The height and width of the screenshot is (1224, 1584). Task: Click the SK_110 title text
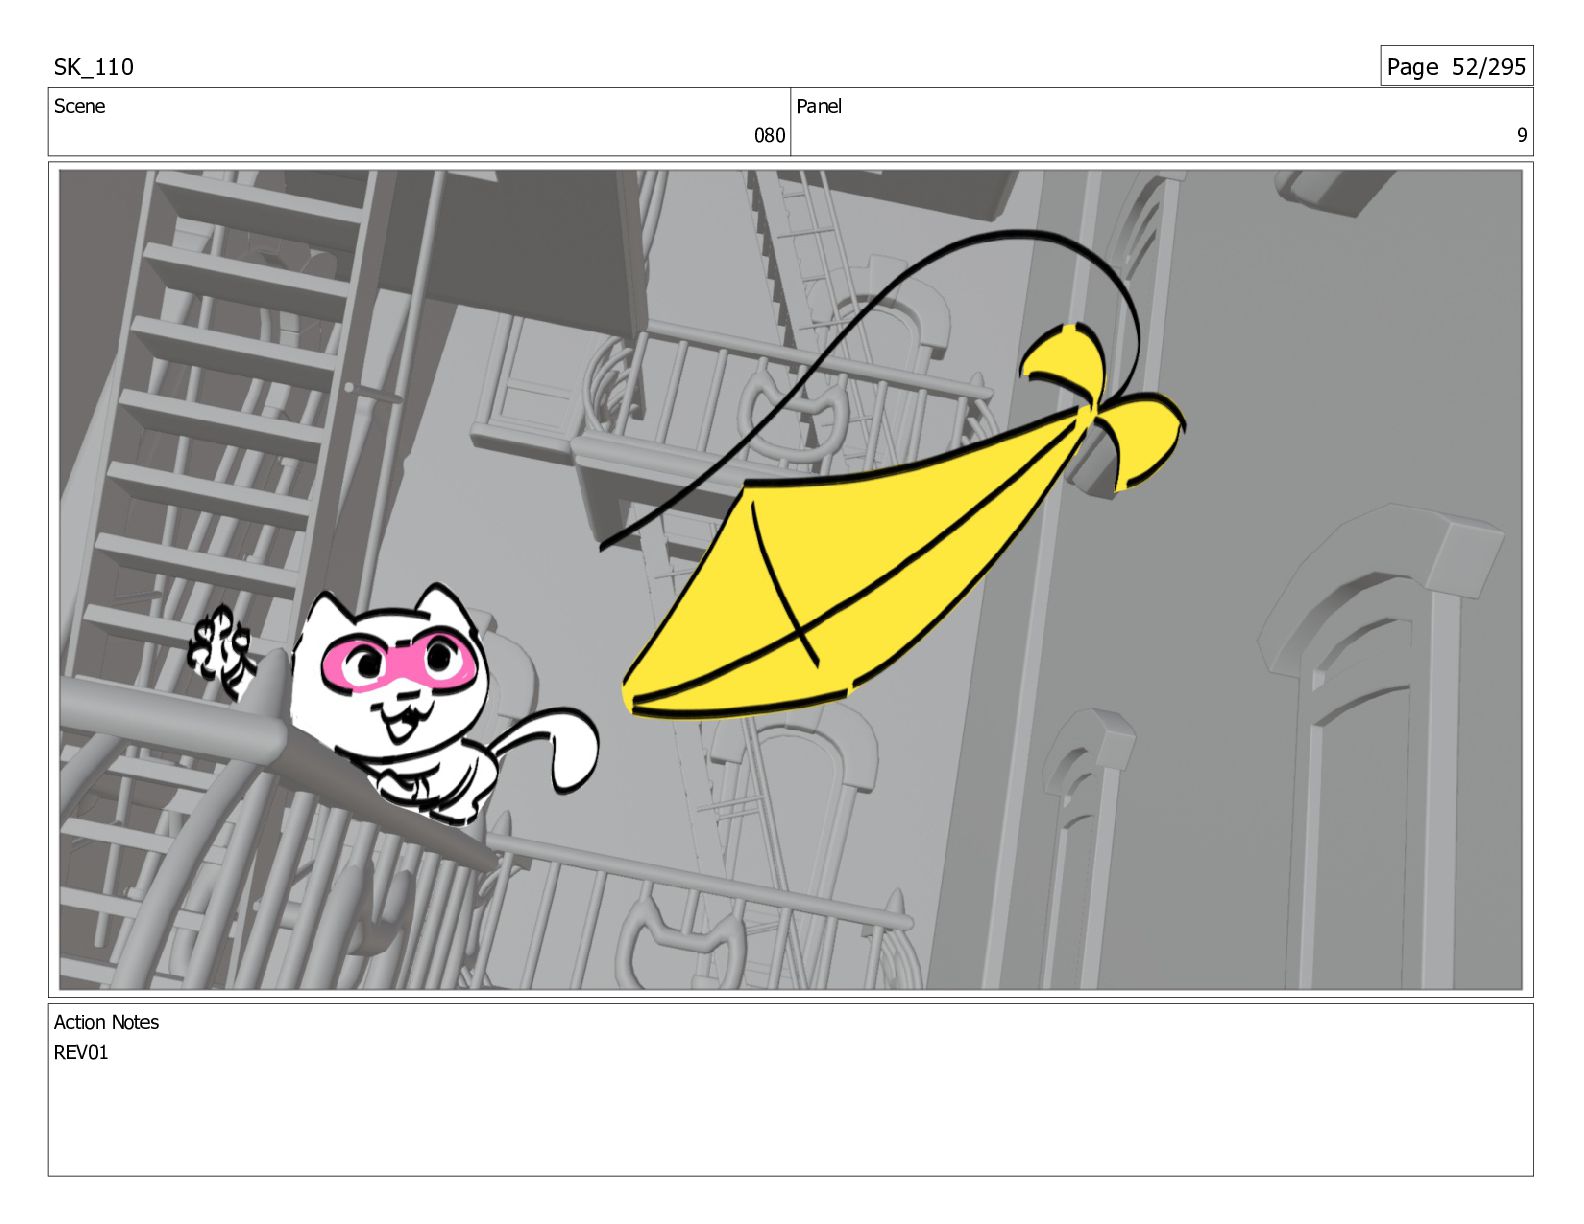(93, 67)
